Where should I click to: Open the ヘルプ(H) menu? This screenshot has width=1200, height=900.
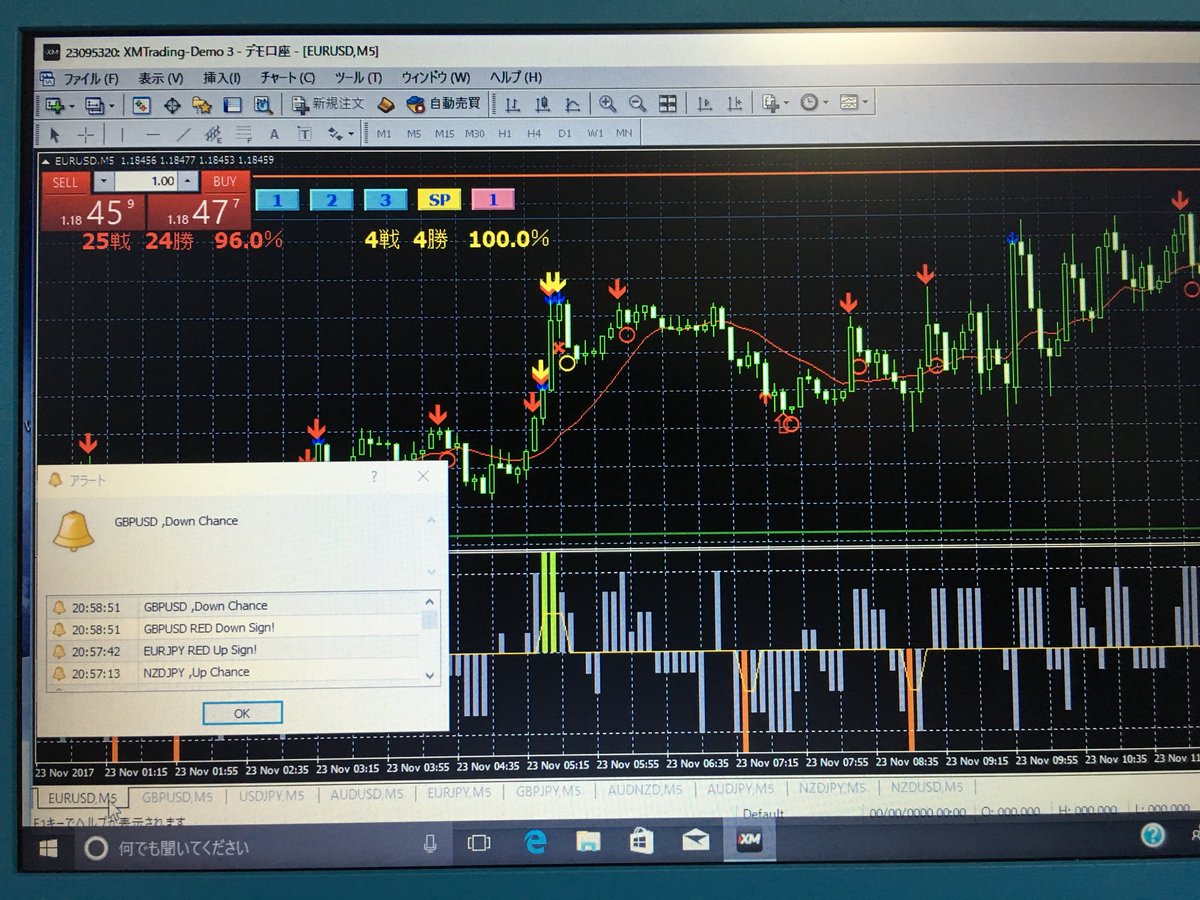(516, 78)
